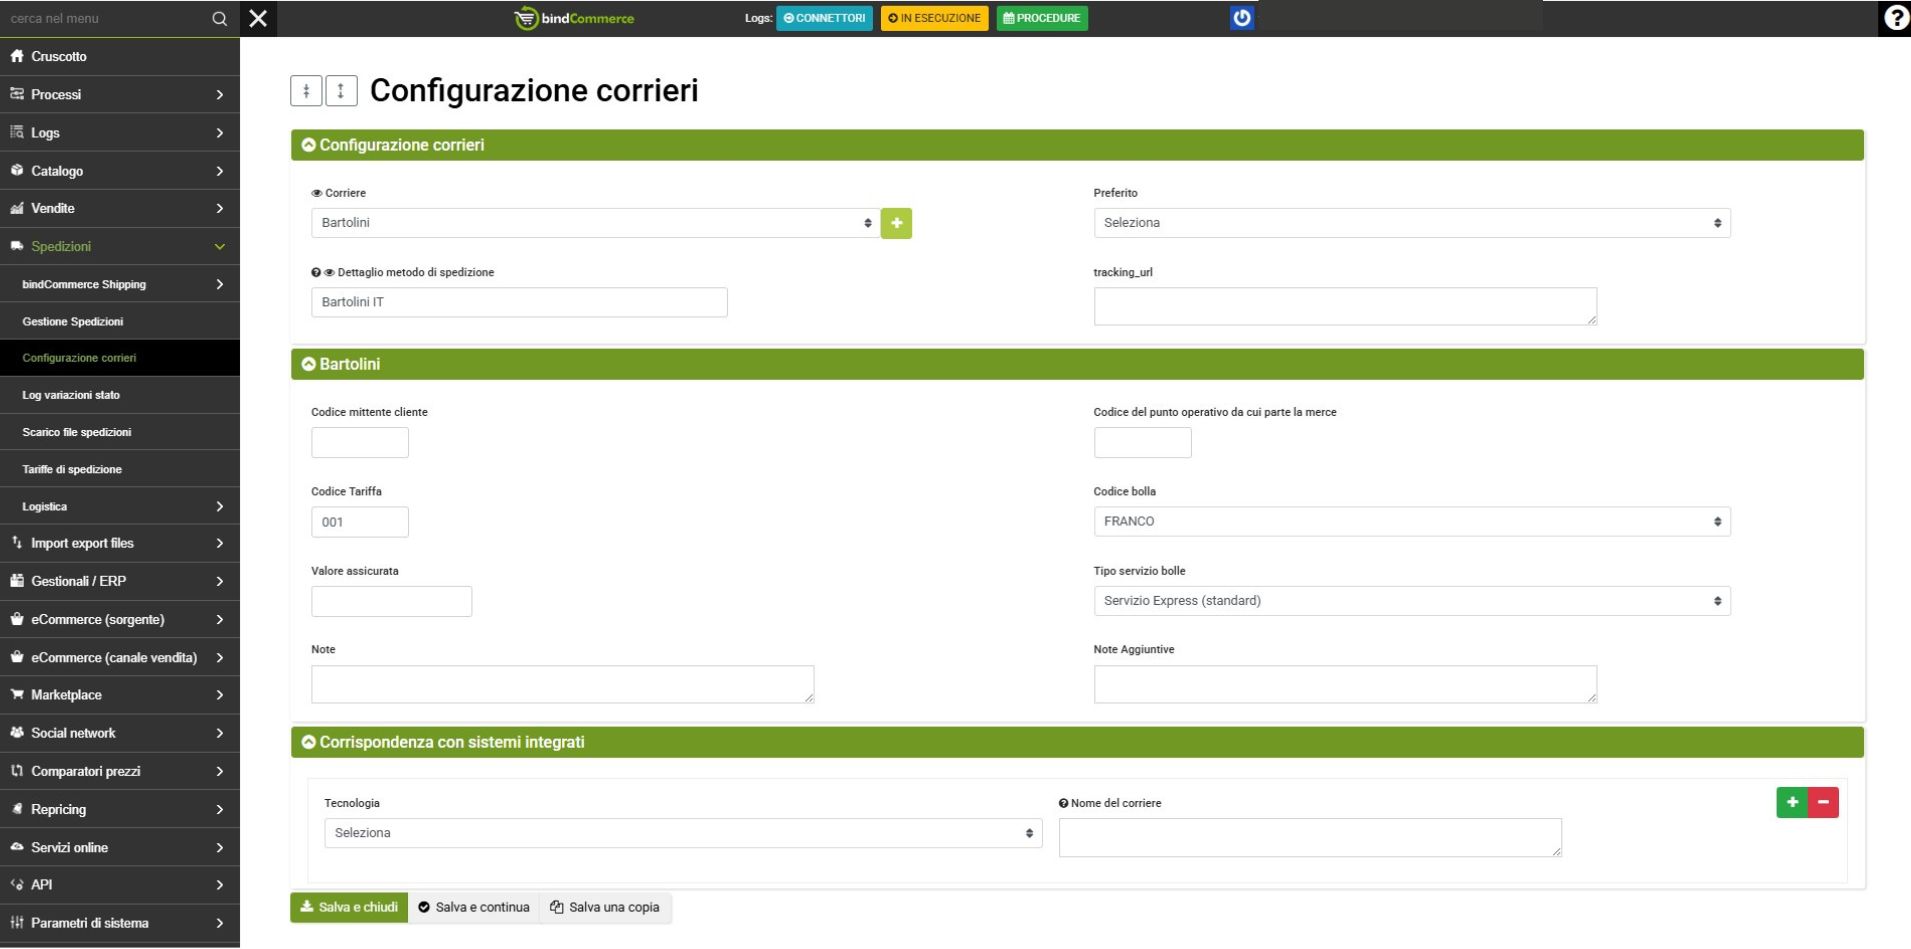Viewport: 1911px width, 949px height.
Task: Remove correspondence row with red minus button
Action: [x=1823, y=802]
